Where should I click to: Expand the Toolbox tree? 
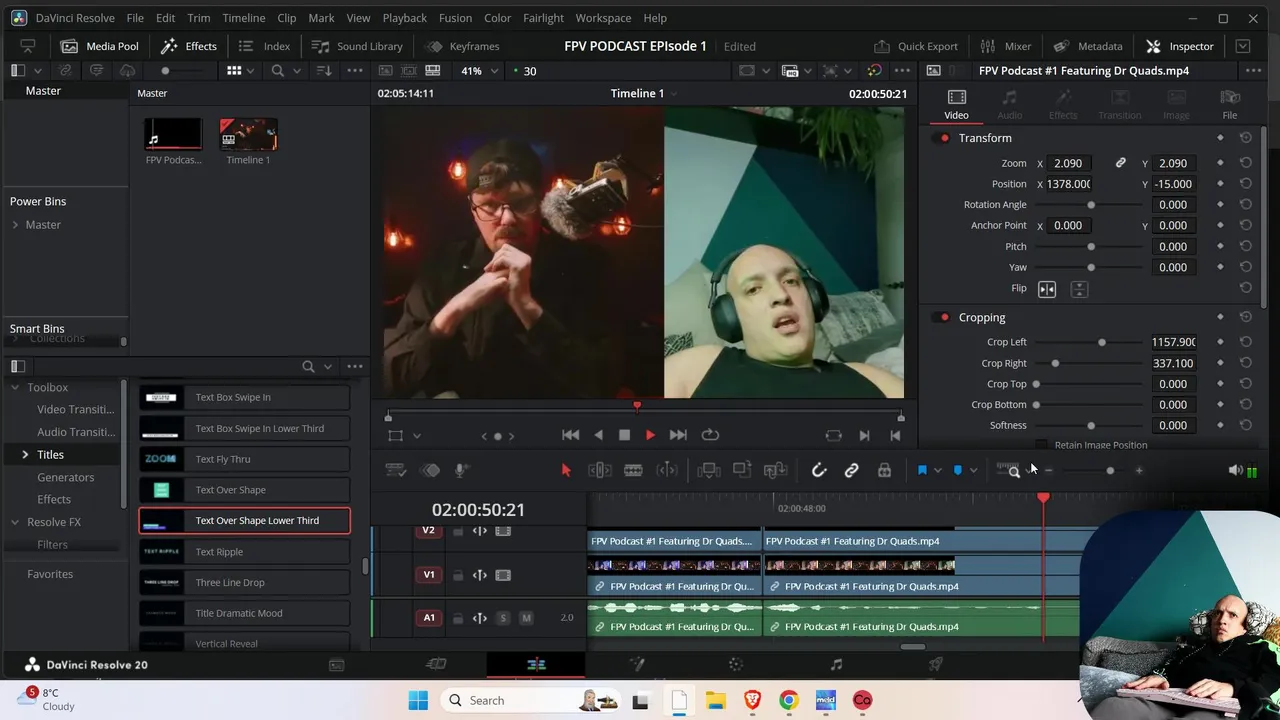pyautogui.click(x=15, y=388)
